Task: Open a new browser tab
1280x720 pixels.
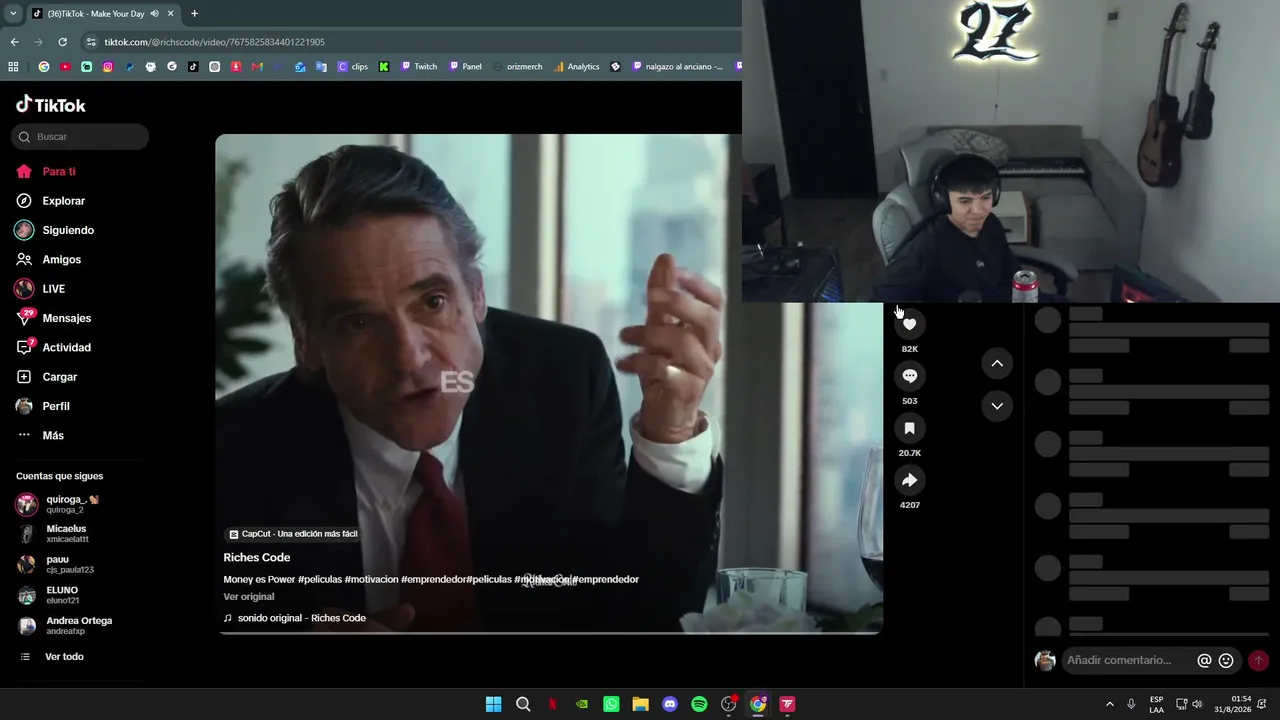Action: coord(194,14)
